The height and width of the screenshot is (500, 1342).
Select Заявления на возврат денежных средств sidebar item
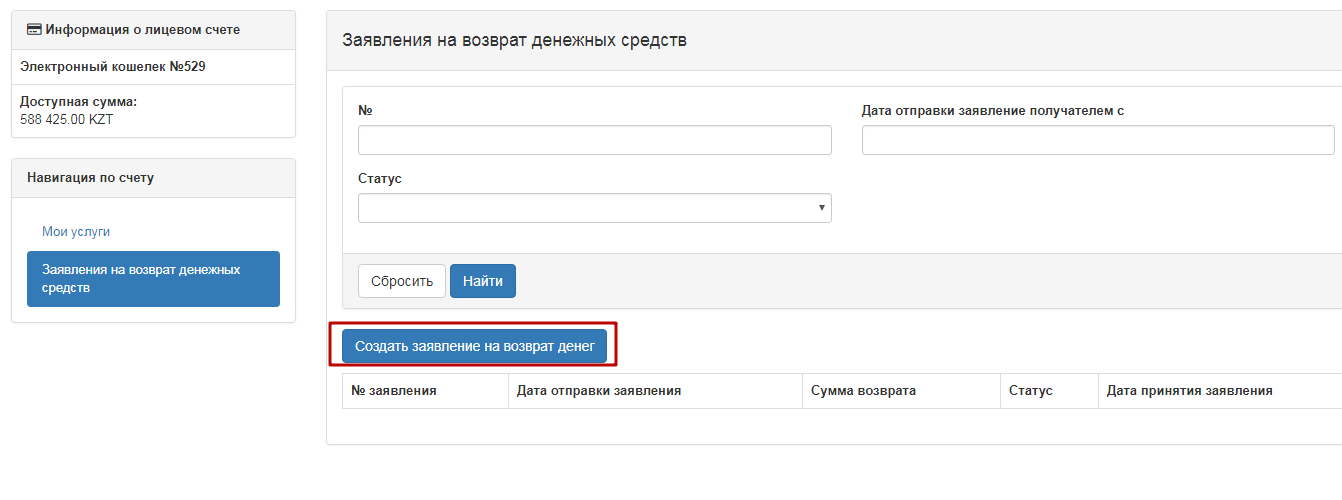153,279
